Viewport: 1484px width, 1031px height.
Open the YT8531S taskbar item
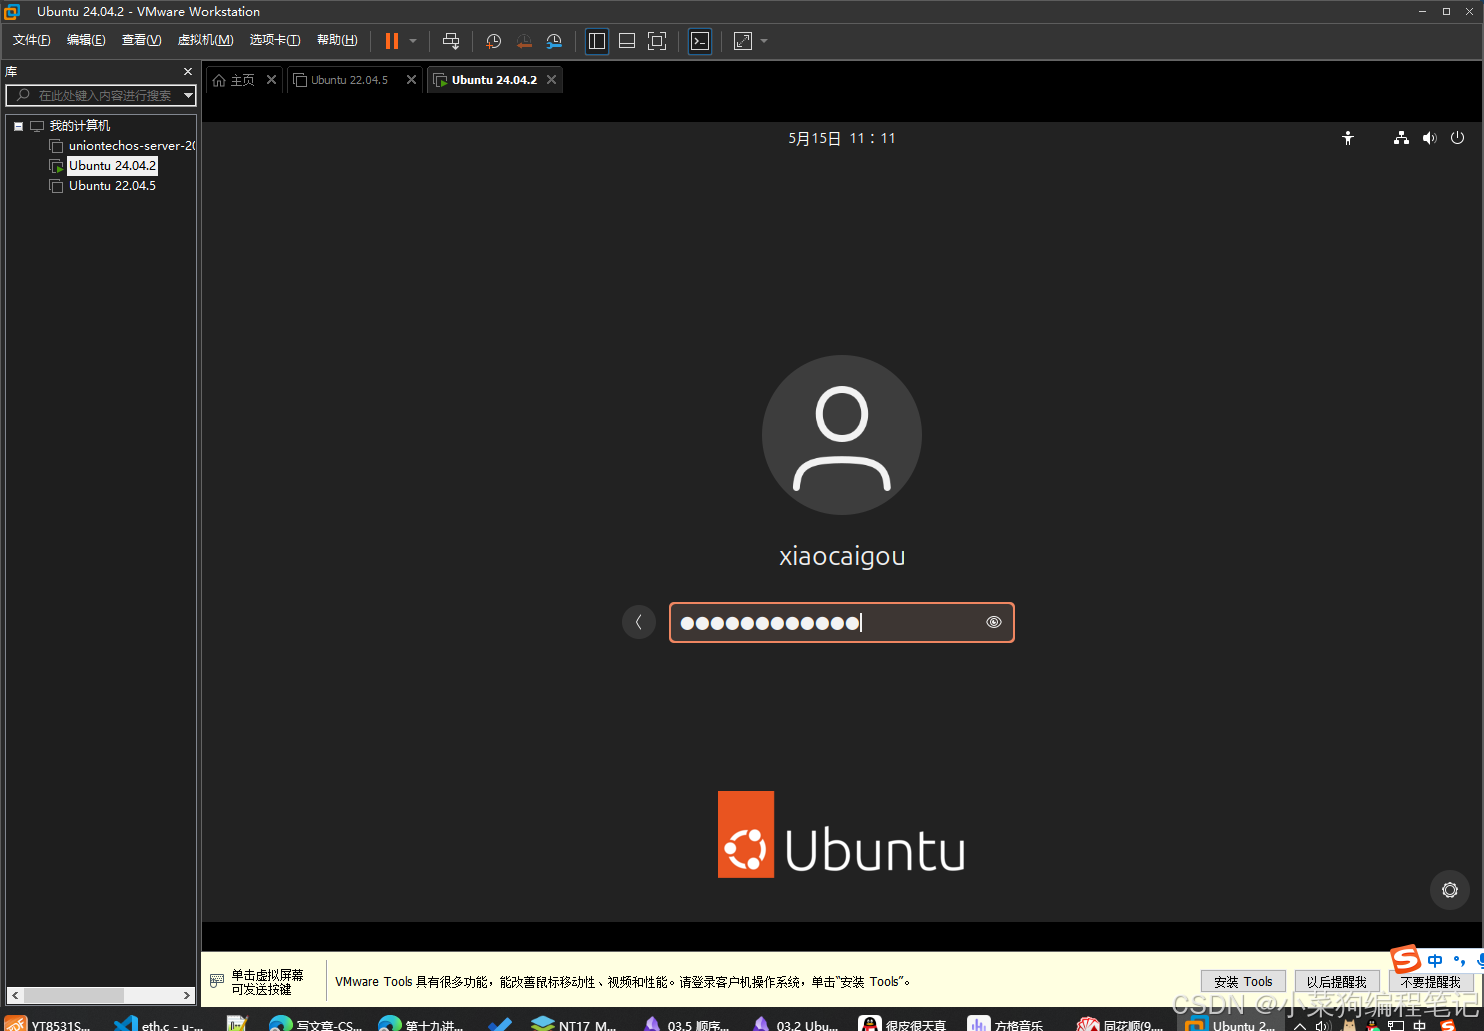pyautogui.click(x=48, y=1023)
